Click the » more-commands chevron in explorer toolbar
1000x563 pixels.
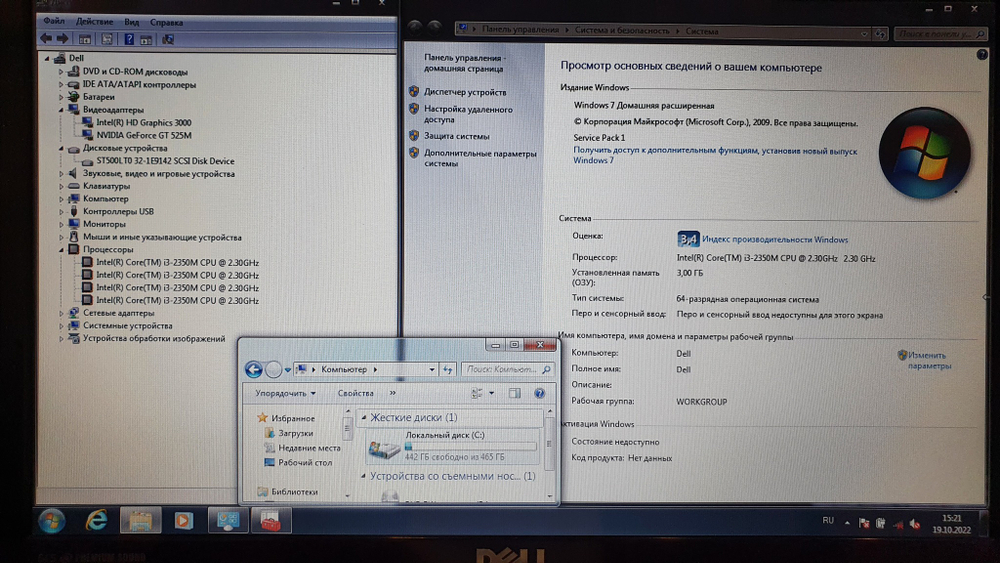[392, 393]
